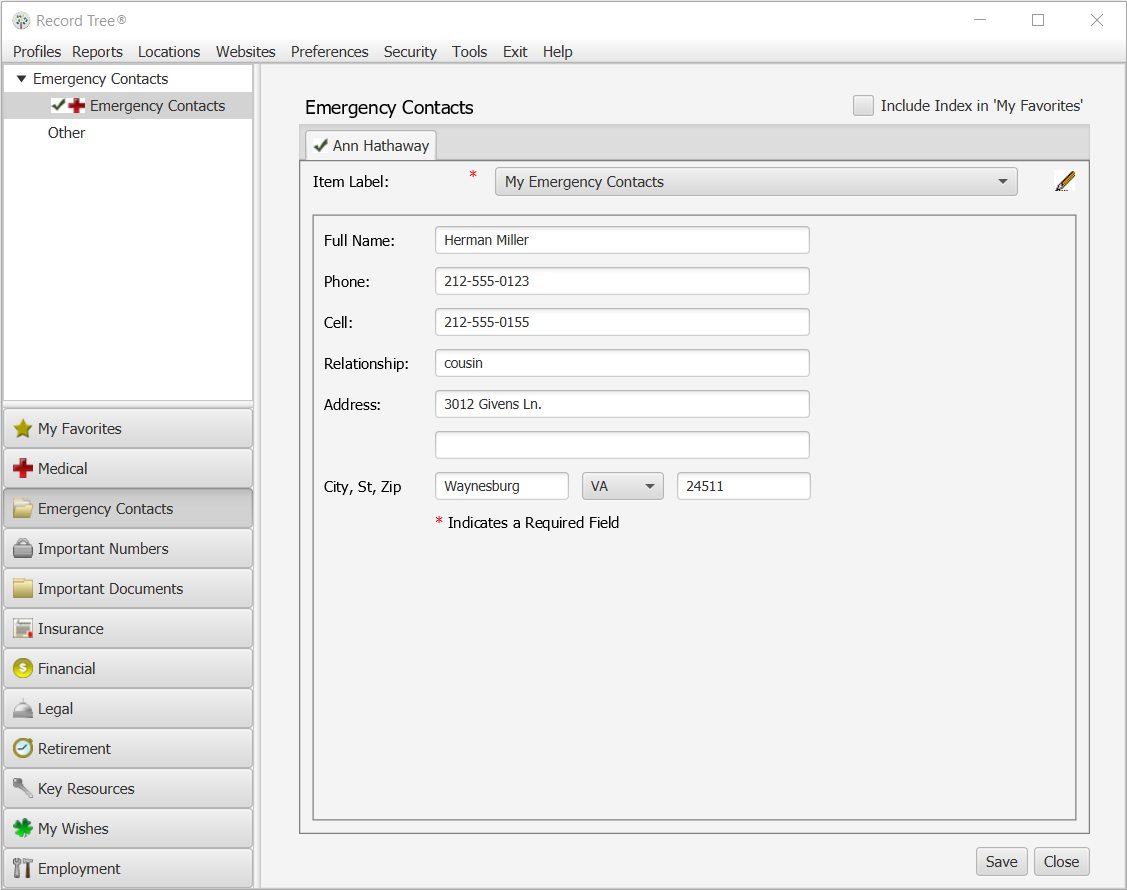The width and height of the screenshot is (1127, 890).
Task: Click the checkmark on Ann Hathaway tab
Action: pyautogui.click(x=320, y=144)
